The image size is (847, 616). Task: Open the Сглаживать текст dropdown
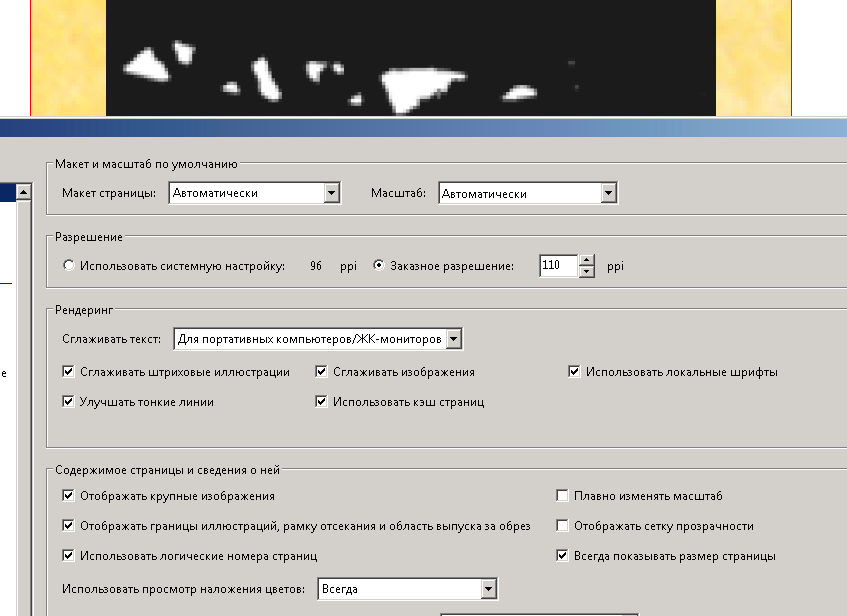click(x=318, y=339)
